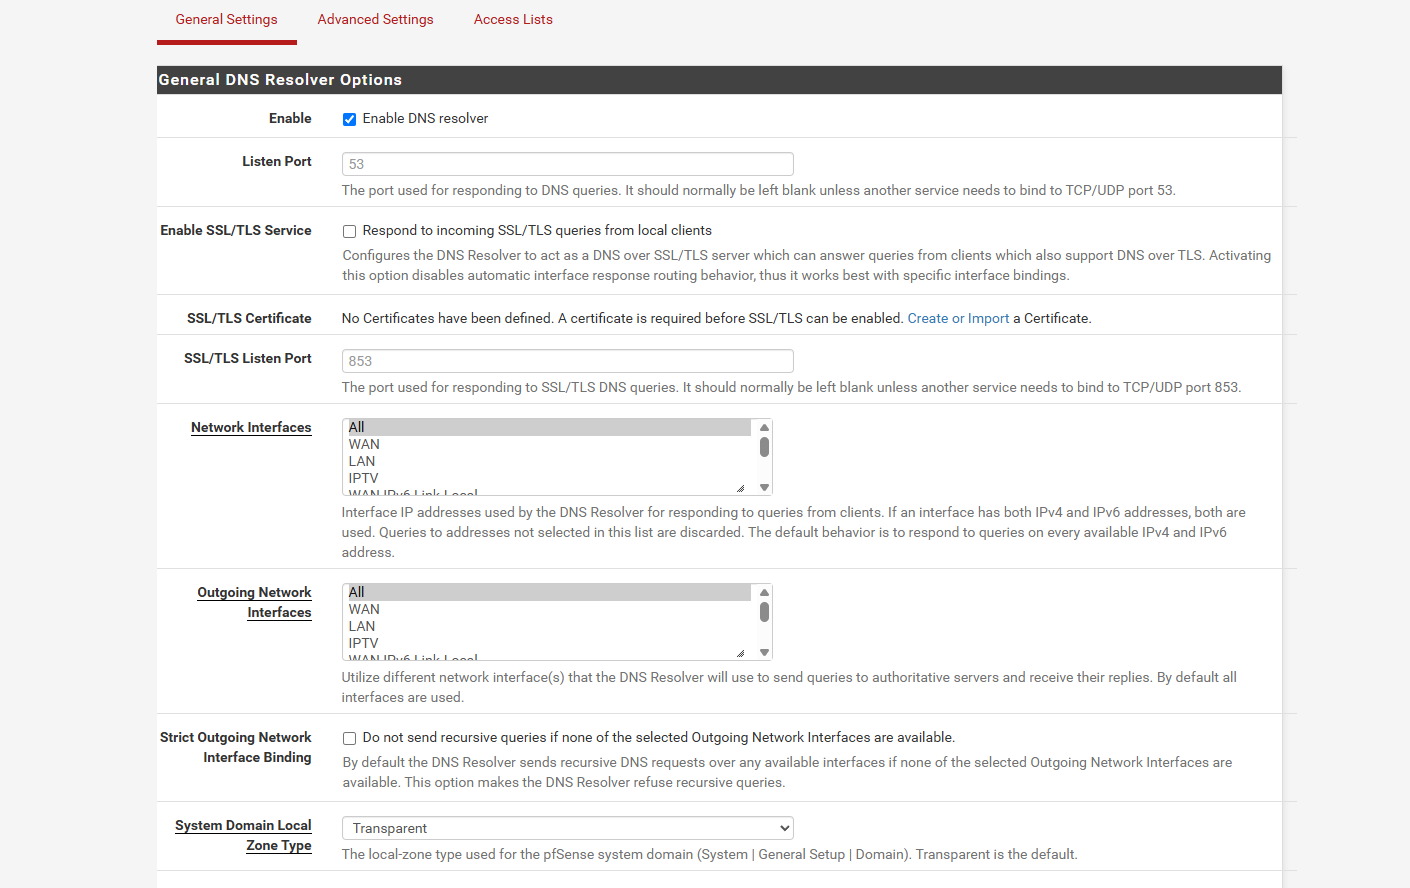The width and height of the screenshot is (1410, 888).
Task: Select WAN in the Network Interfaces list
Action: click(x=364, y=445)
